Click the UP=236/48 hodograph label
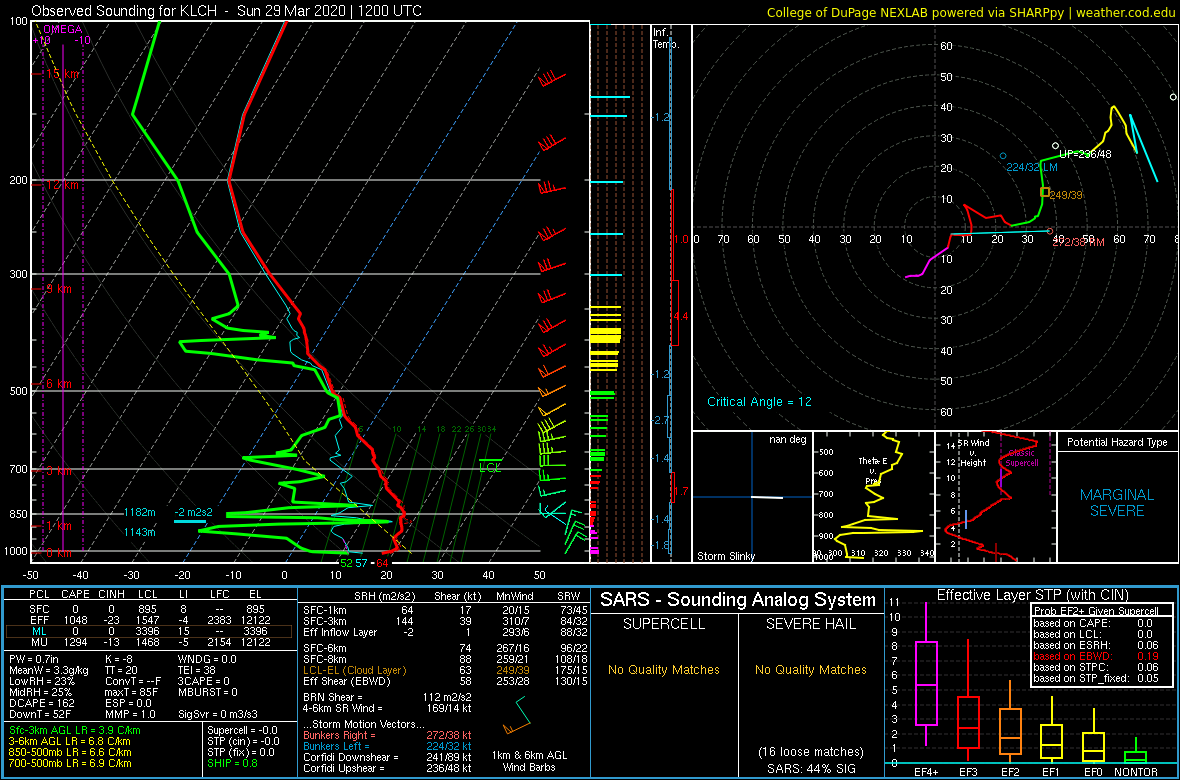This screenshot has height=780, width=1180. (x=1085, y=154)
